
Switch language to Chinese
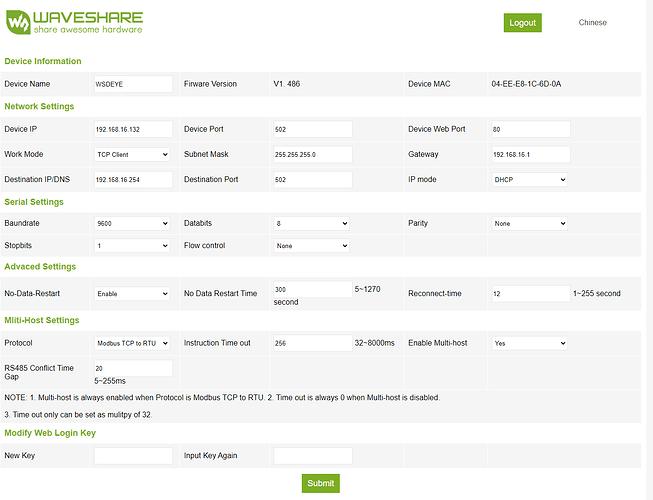(x=592, y=22)
